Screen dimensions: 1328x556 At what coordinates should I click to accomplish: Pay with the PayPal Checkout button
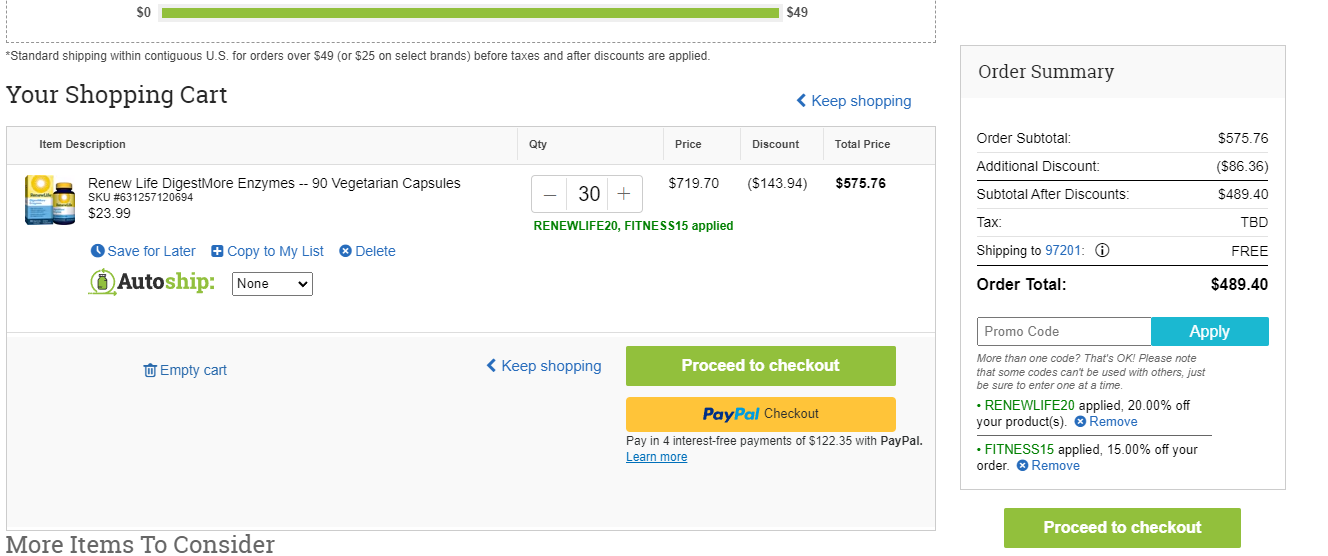(761, 414)
